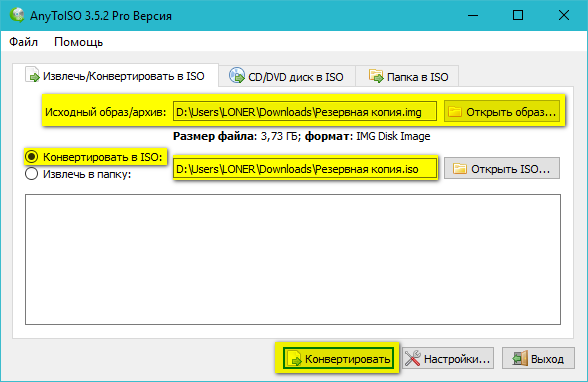Switch to the Папка в ISO tab
The height and width of the screenshot is (382, 588).
[x=407, y=76]
